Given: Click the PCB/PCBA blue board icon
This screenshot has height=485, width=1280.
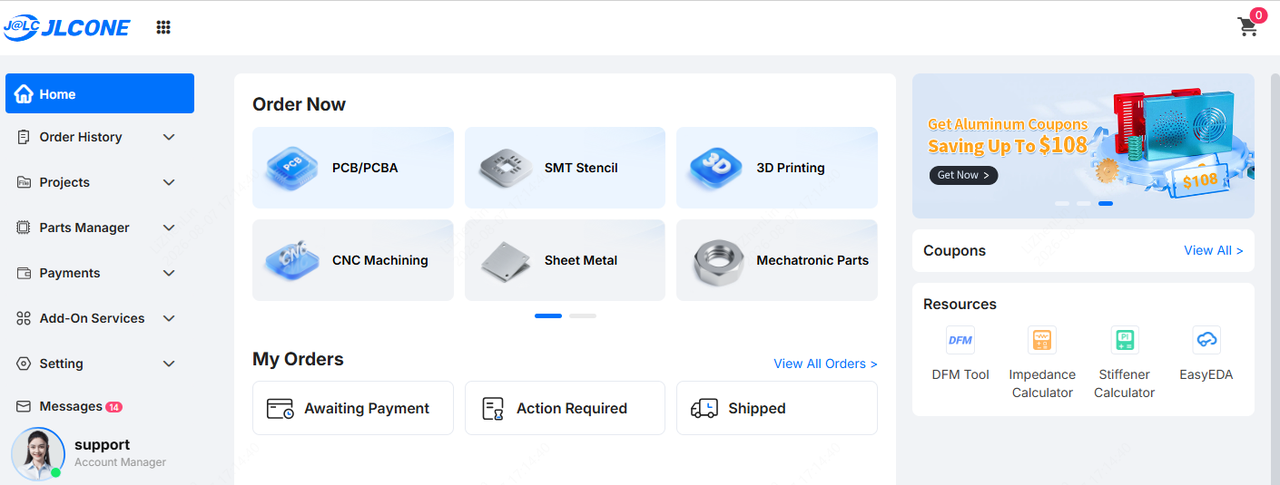Looking at the screenshot, I should (x=292, y=166).
